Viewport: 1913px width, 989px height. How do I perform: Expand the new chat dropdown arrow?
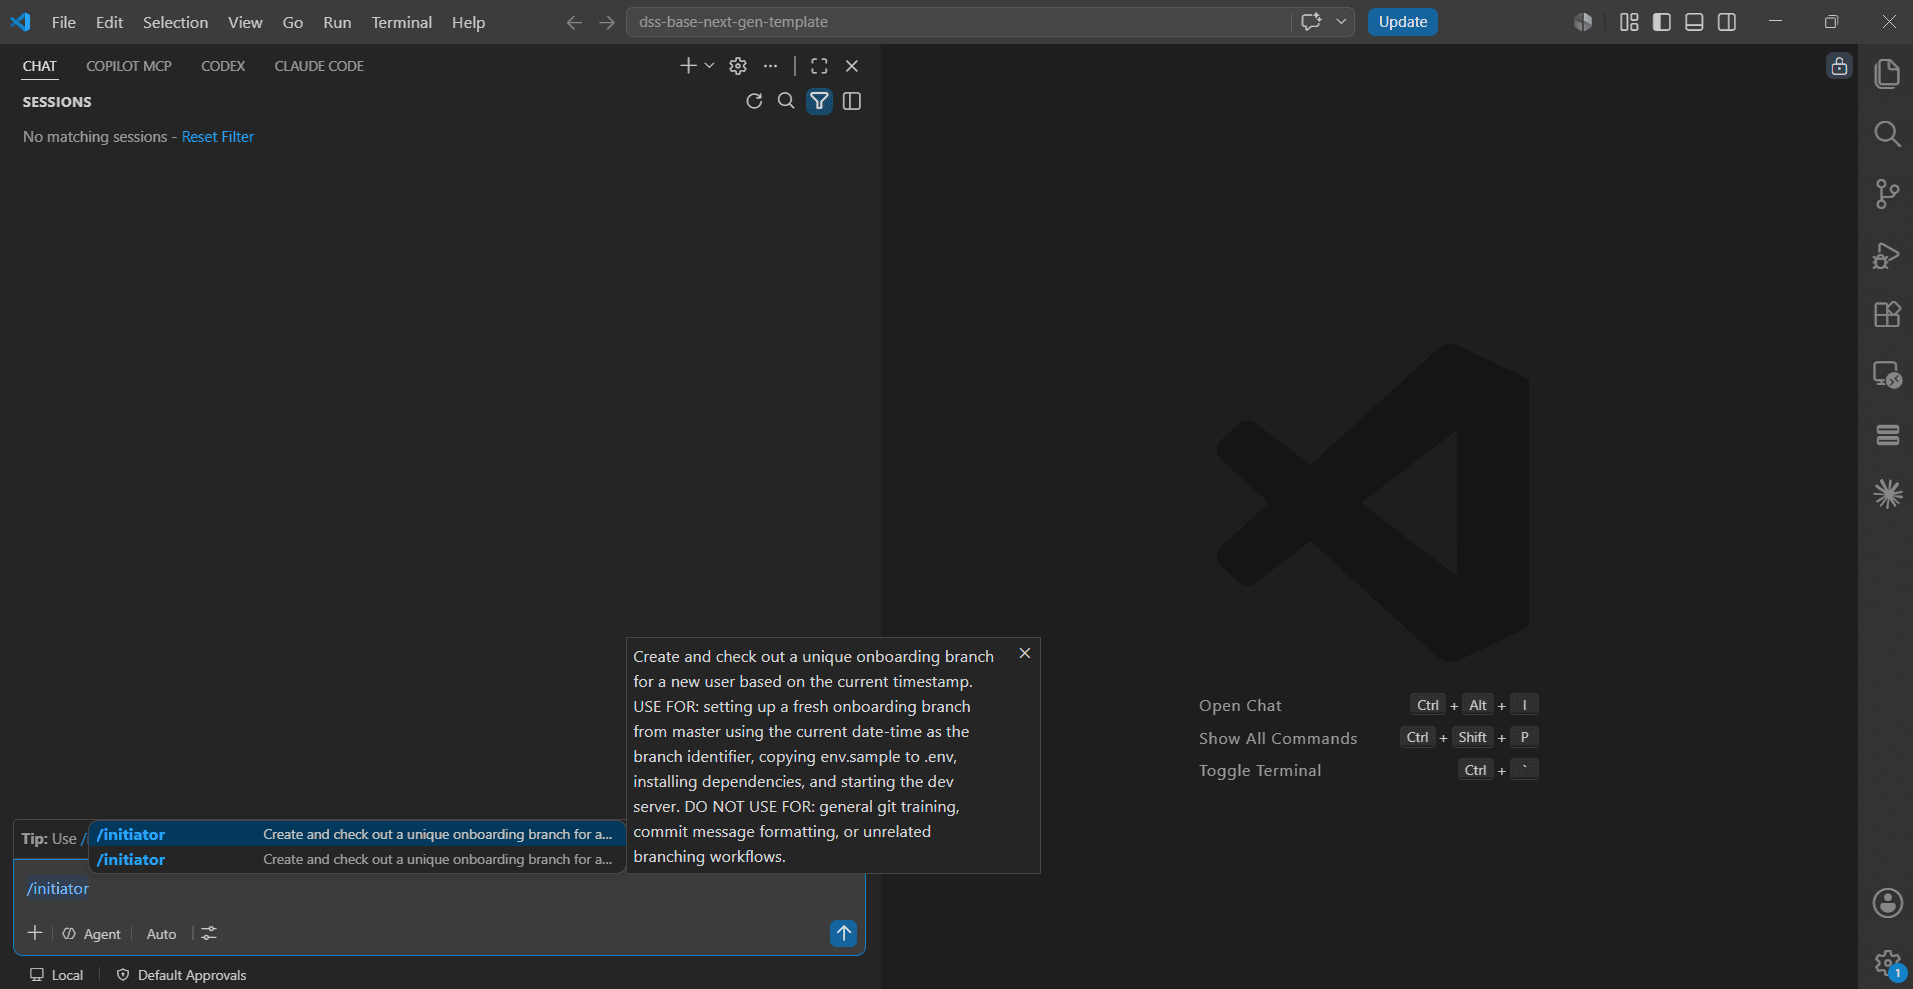[709, 66]
